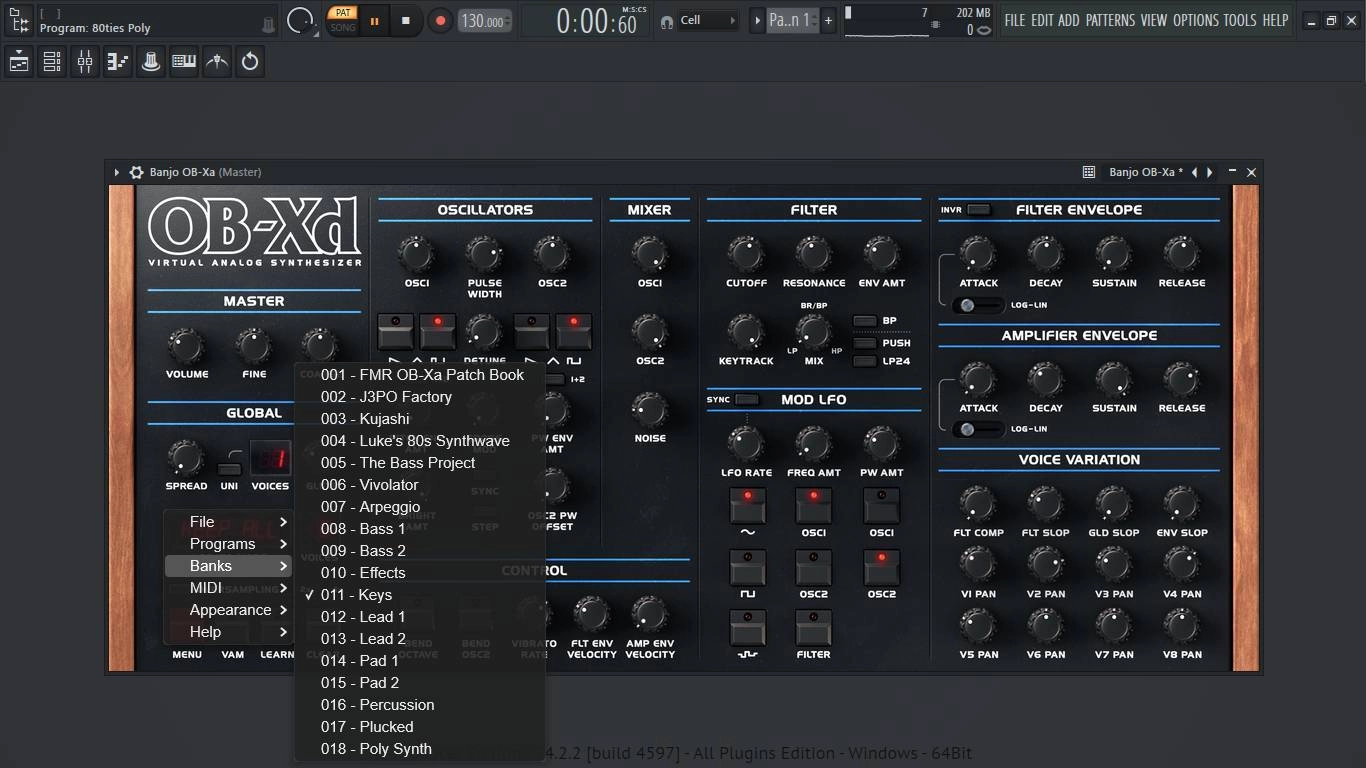The image size is (1366, 768).
Task: Expand the MIDI submenu
Action: coord(228,588)
